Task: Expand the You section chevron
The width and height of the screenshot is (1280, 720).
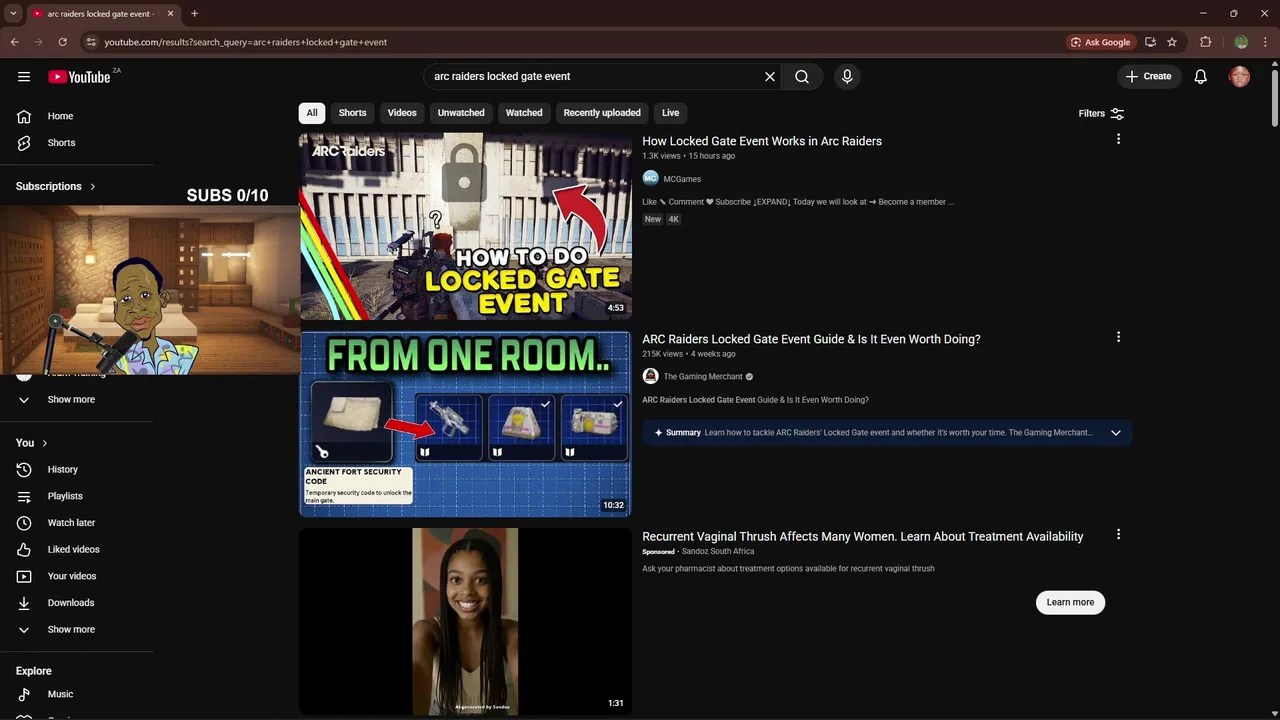Action: pyautogui.click(x=44, y=443)
